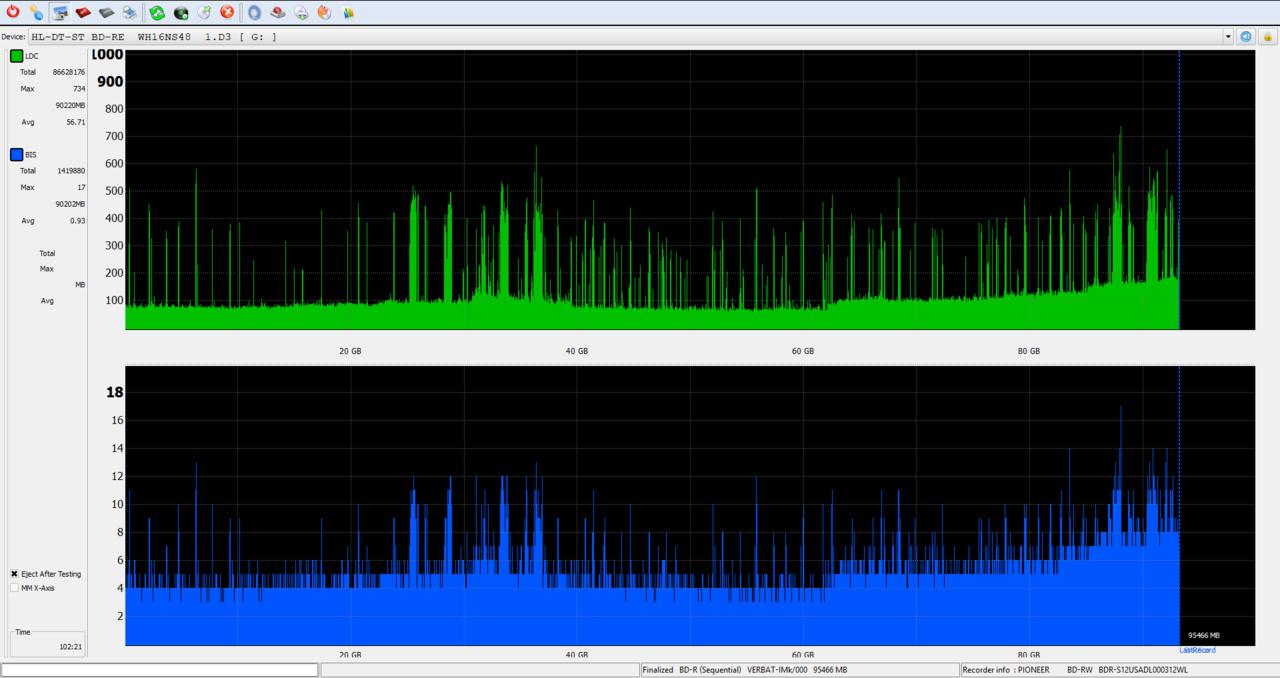This screenshot has height=678, width=1280.
Task: Click the yellow lock icon beside device
Action: click(1267, 37)
